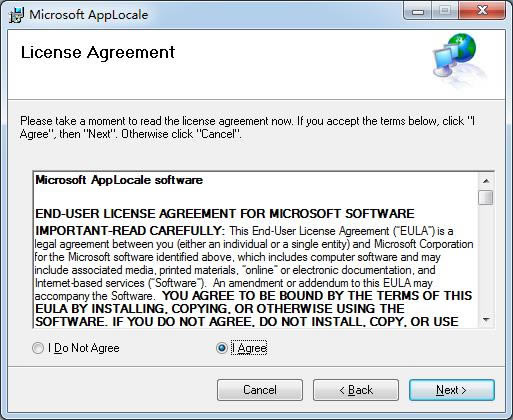Cancel the installation
Image resolution: width=513 pixels, height=420 pixels.
(260, 390)
